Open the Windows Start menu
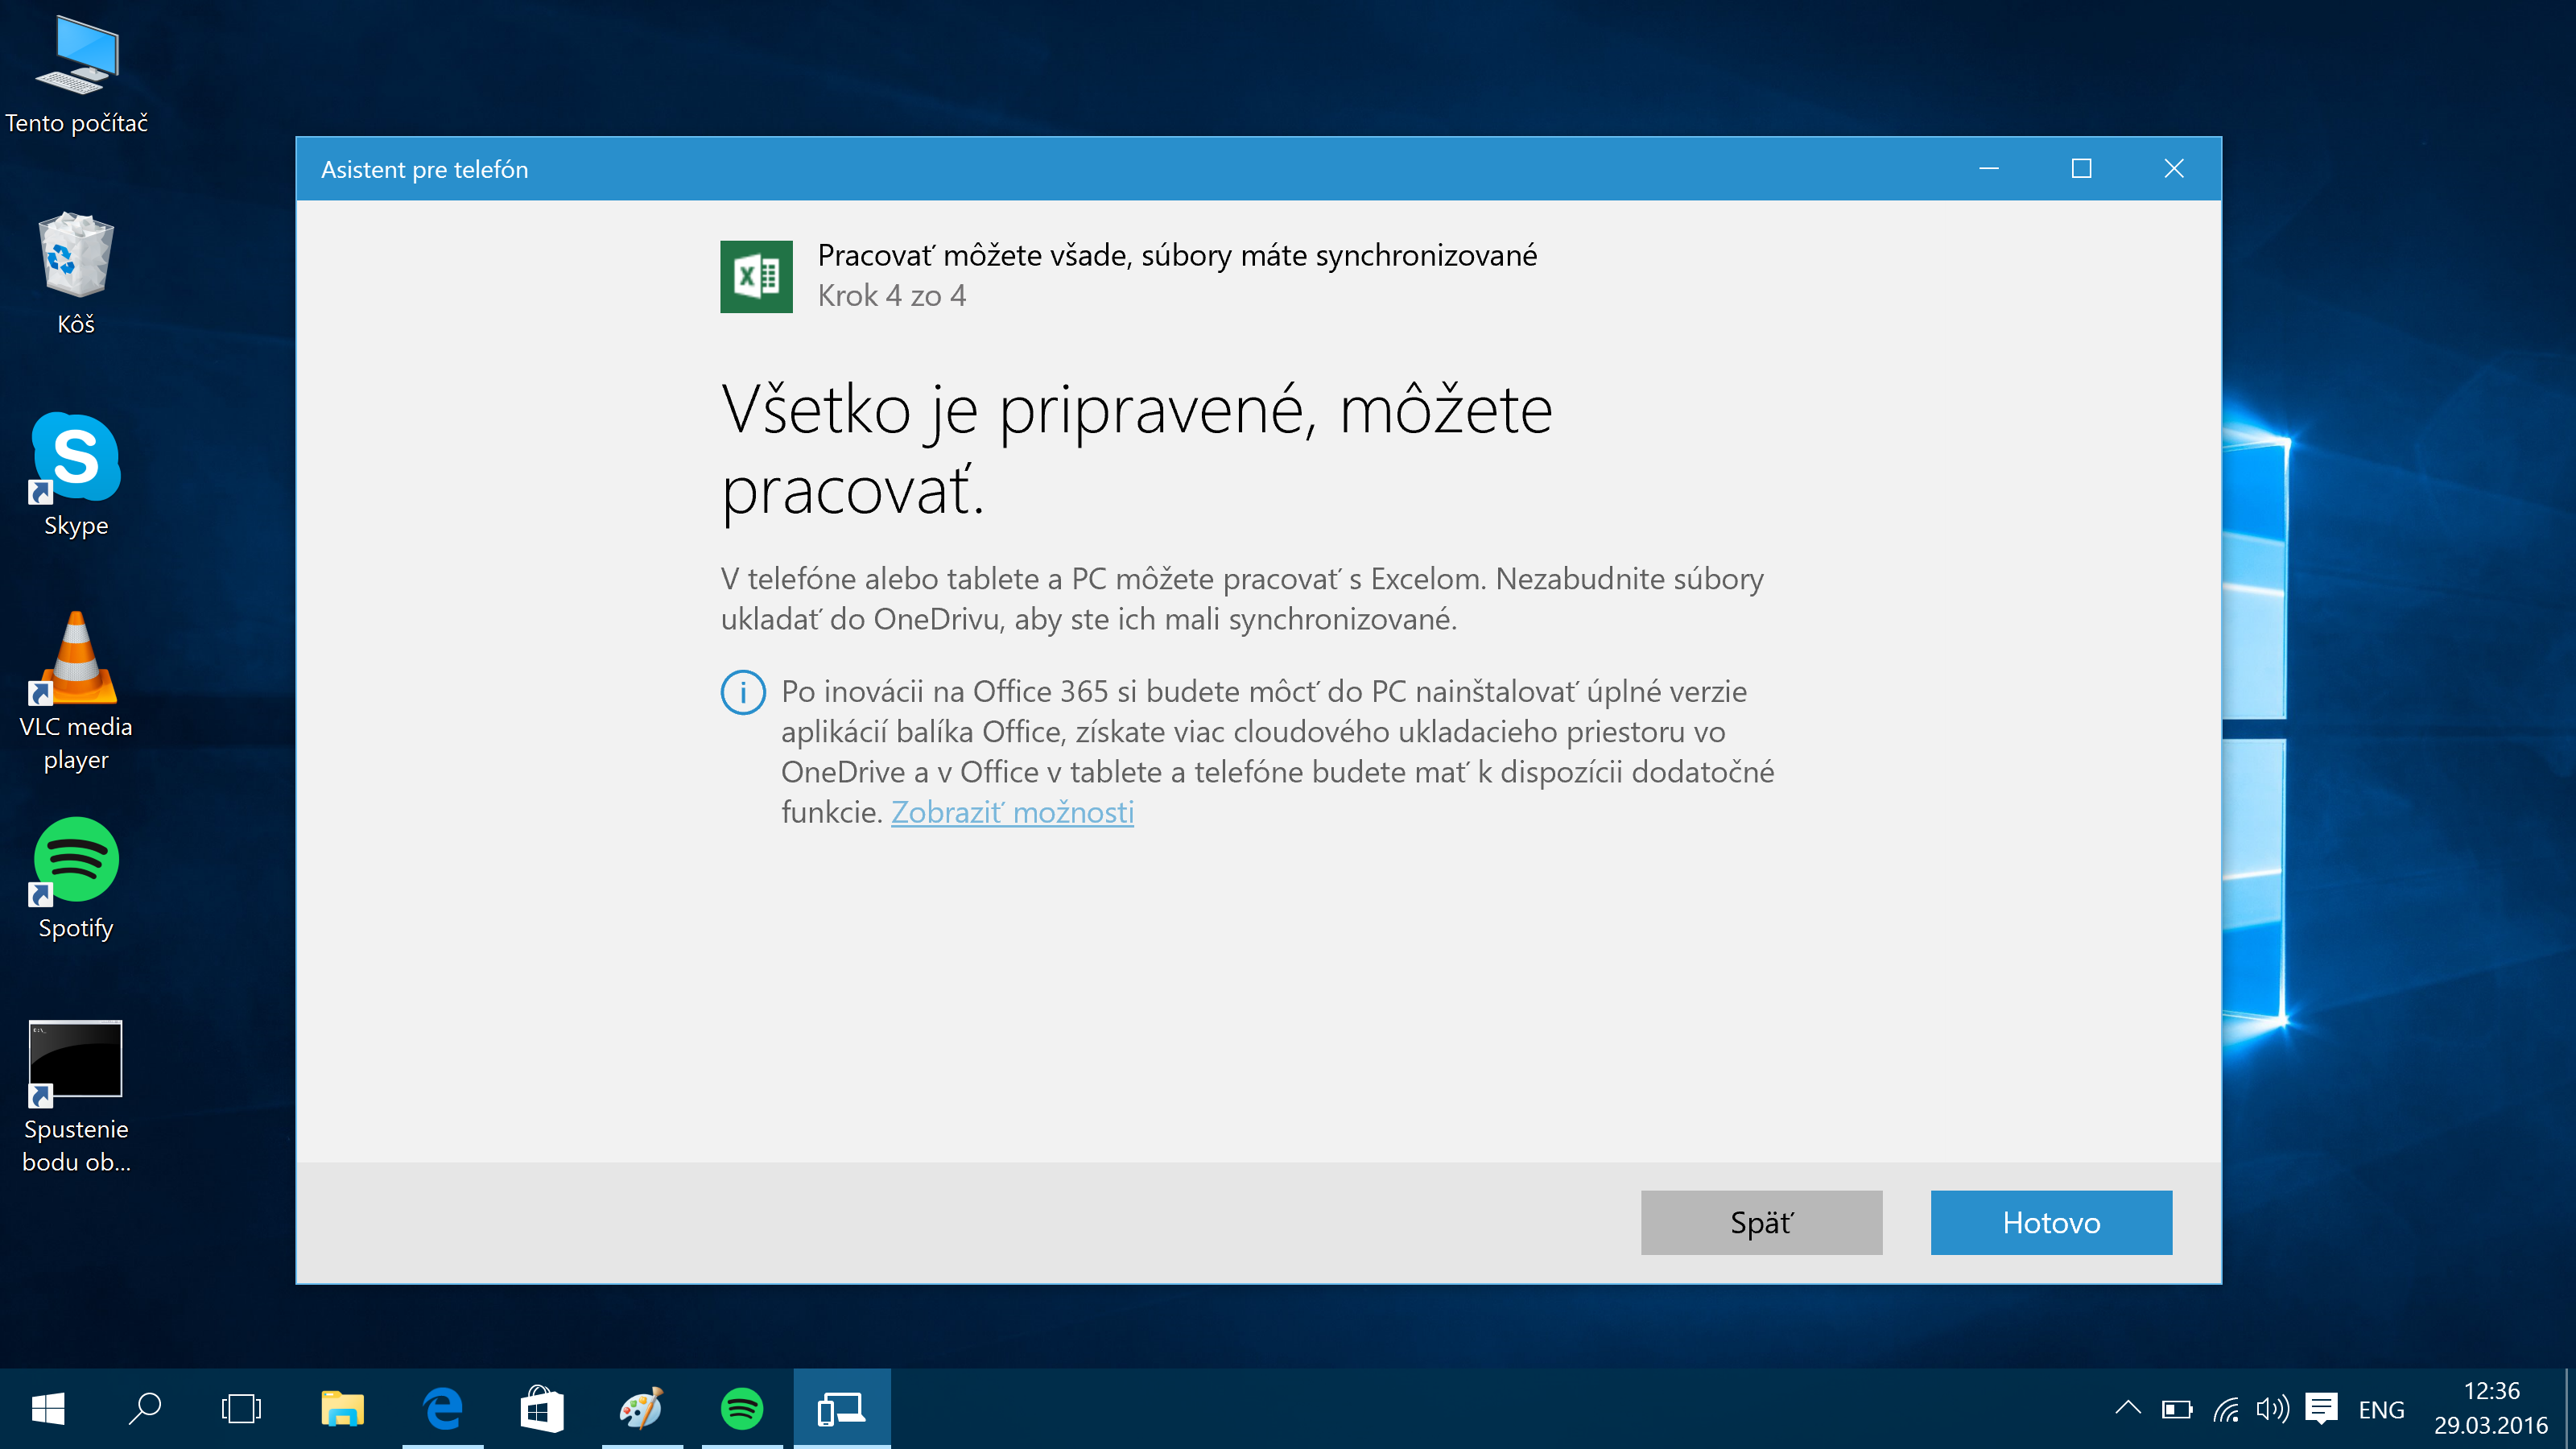 pos(48,1409)
